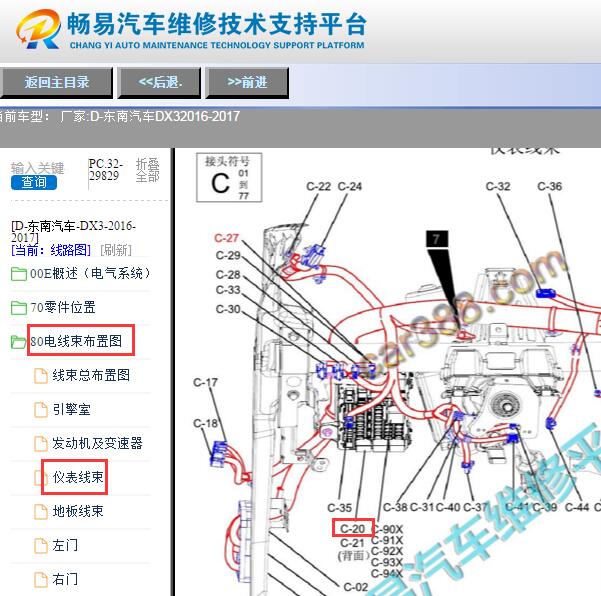Viewport: 601px width, 596px height.
Task: Select 80电线束布置图 tree entry
Action: click(76, 341)
